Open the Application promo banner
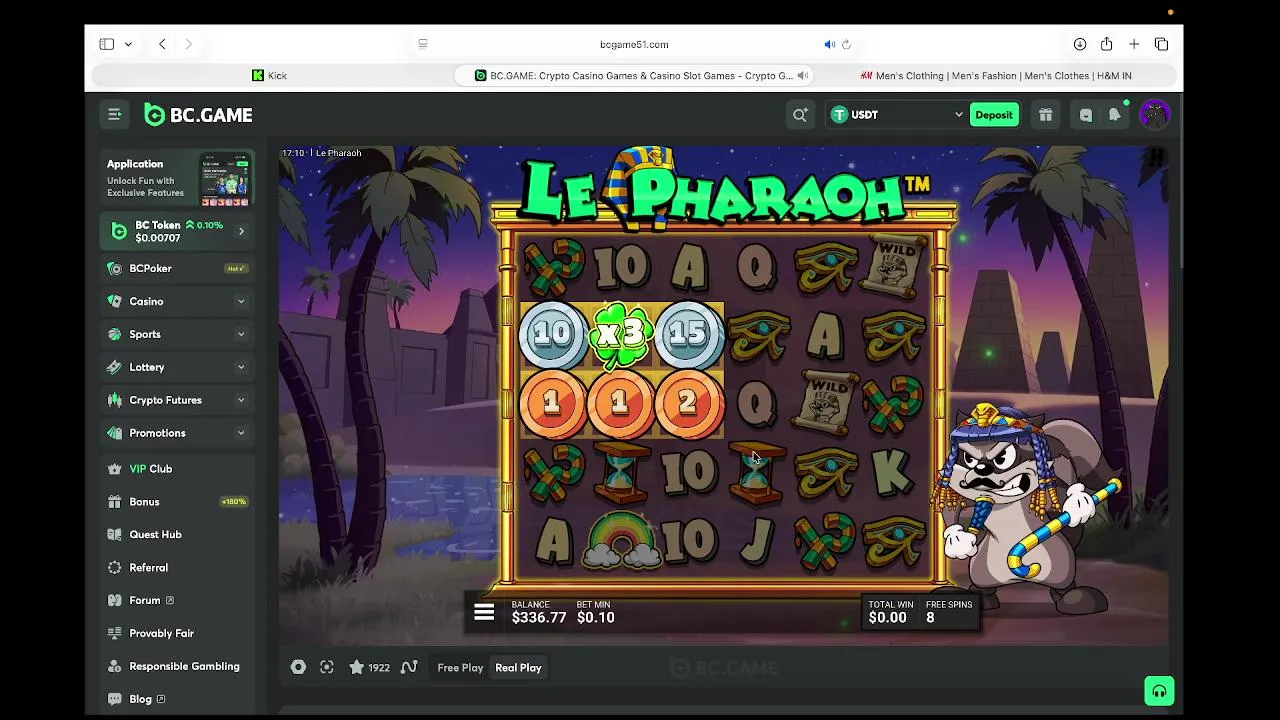This screenshot has width=1280, height=720. click(x=177, y=179)
